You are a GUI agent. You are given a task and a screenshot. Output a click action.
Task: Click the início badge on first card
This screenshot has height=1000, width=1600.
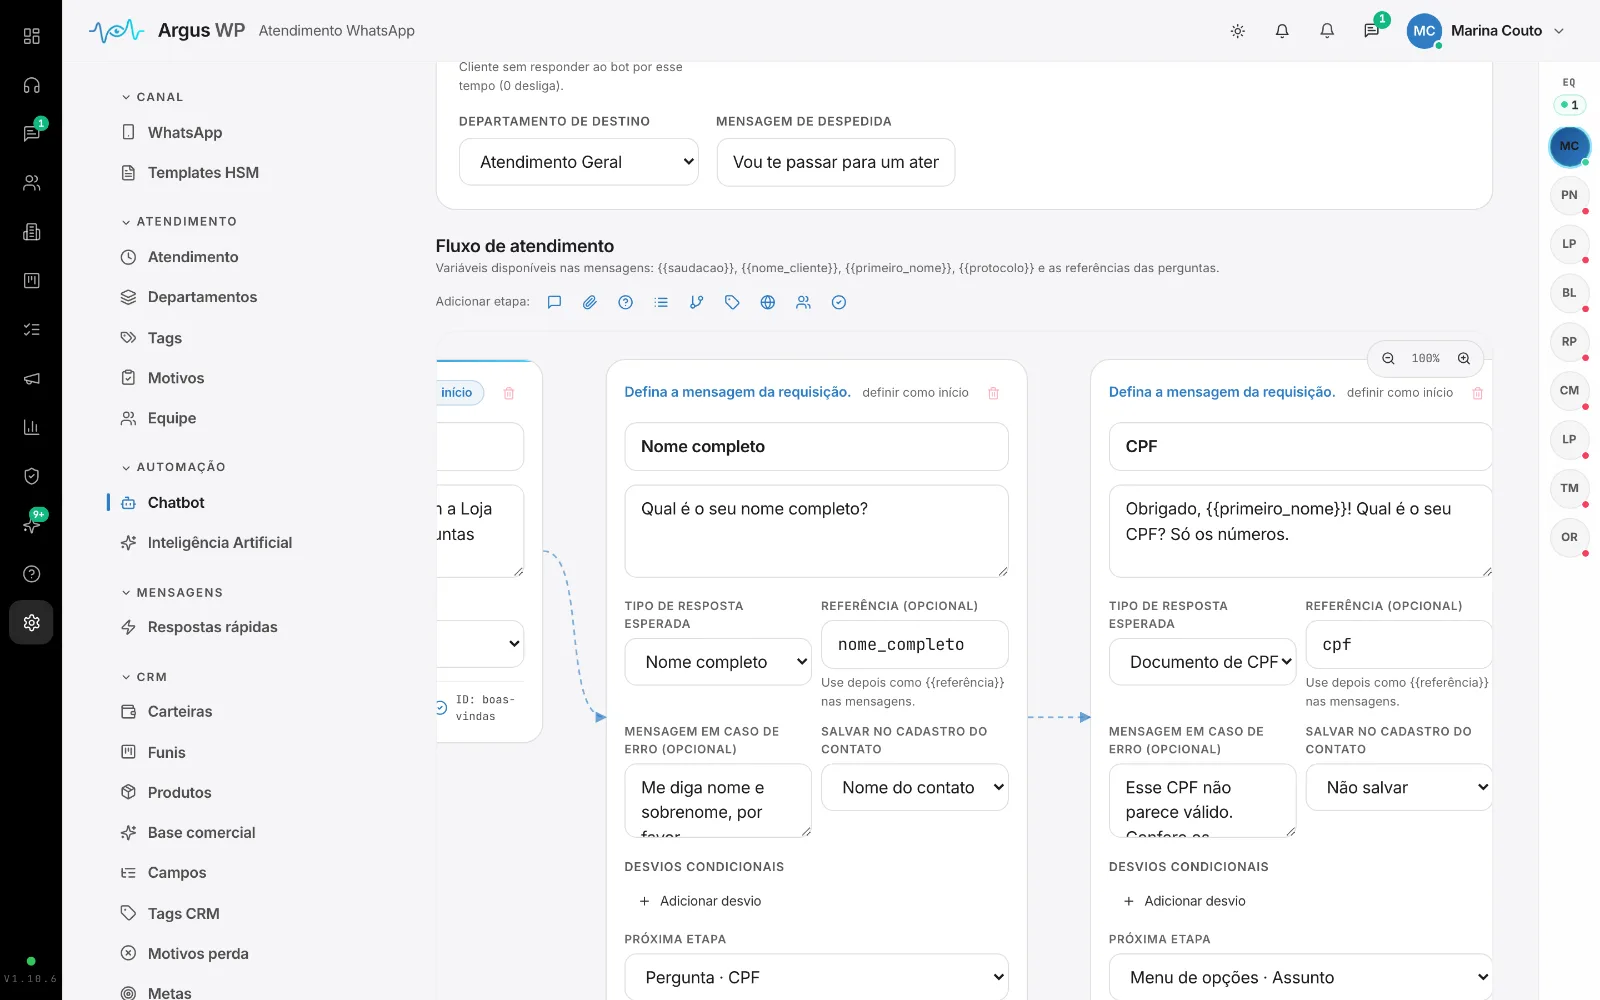tap(459, 393)
